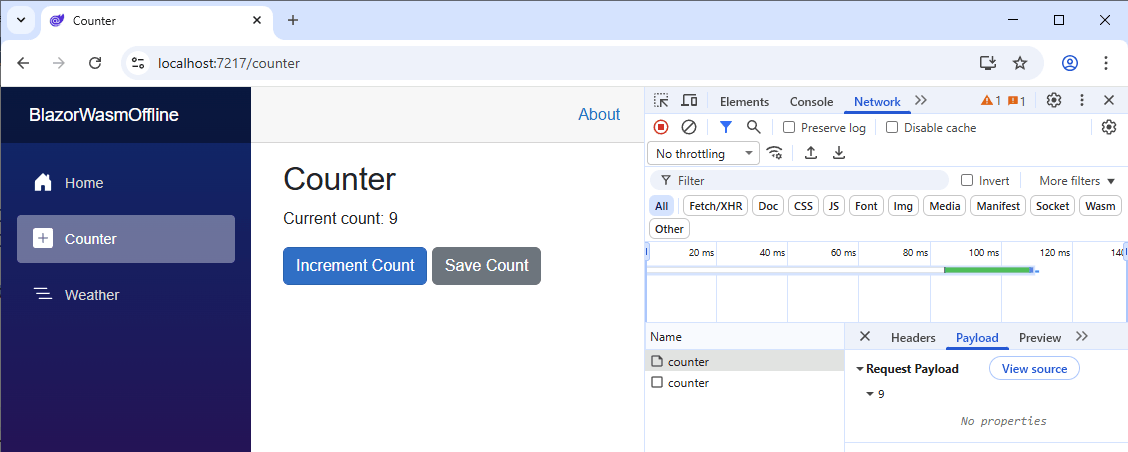Clear the network log

coord(688,127)
